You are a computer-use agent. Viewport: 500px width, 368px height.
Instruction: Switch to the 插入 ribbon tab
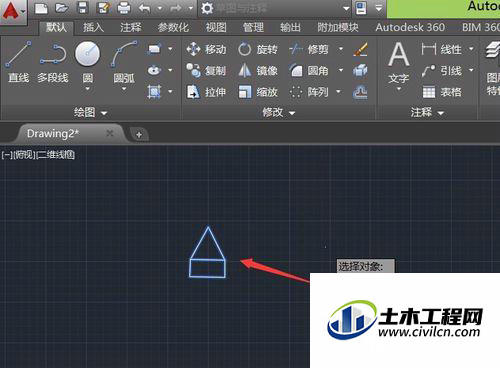click(93, 27)
